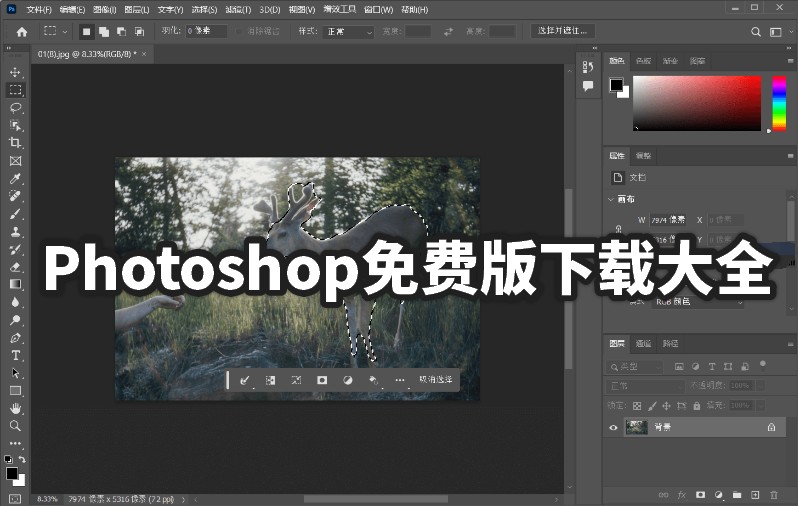Select the Object Selection tool
Screen dimensions: 798x506
tap(15, 125)
